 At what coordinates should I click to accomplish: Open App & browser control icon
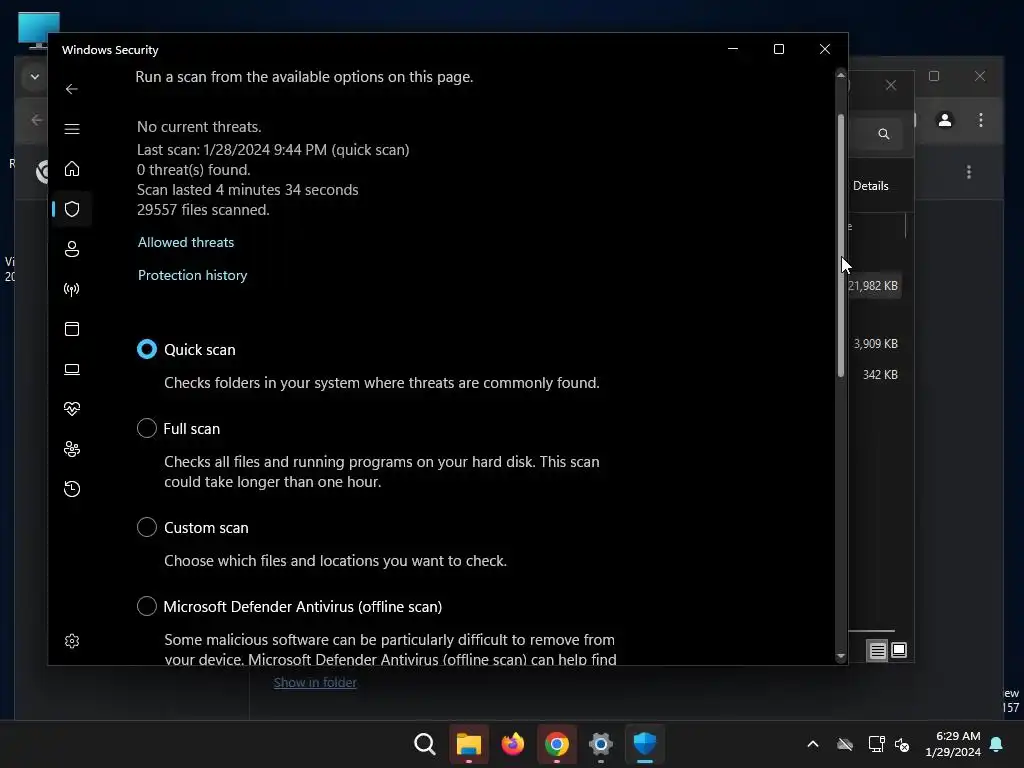click(72, 328)
